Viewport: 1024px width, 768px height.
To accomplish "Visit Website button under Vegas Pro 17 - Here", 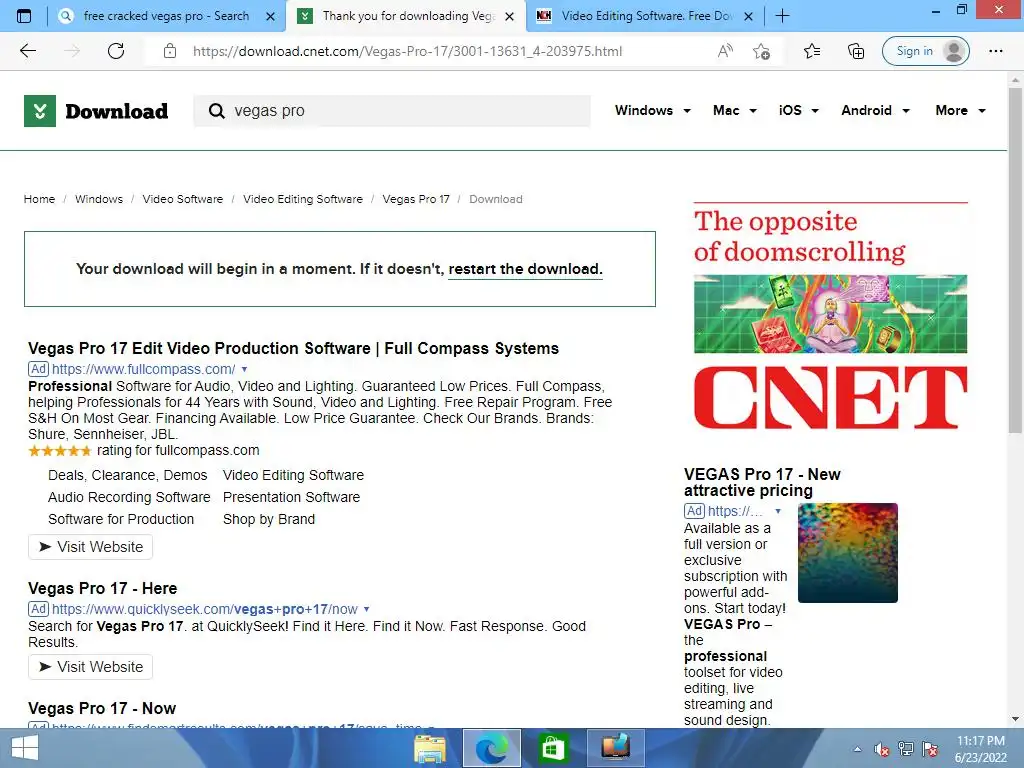I will 90,667.
